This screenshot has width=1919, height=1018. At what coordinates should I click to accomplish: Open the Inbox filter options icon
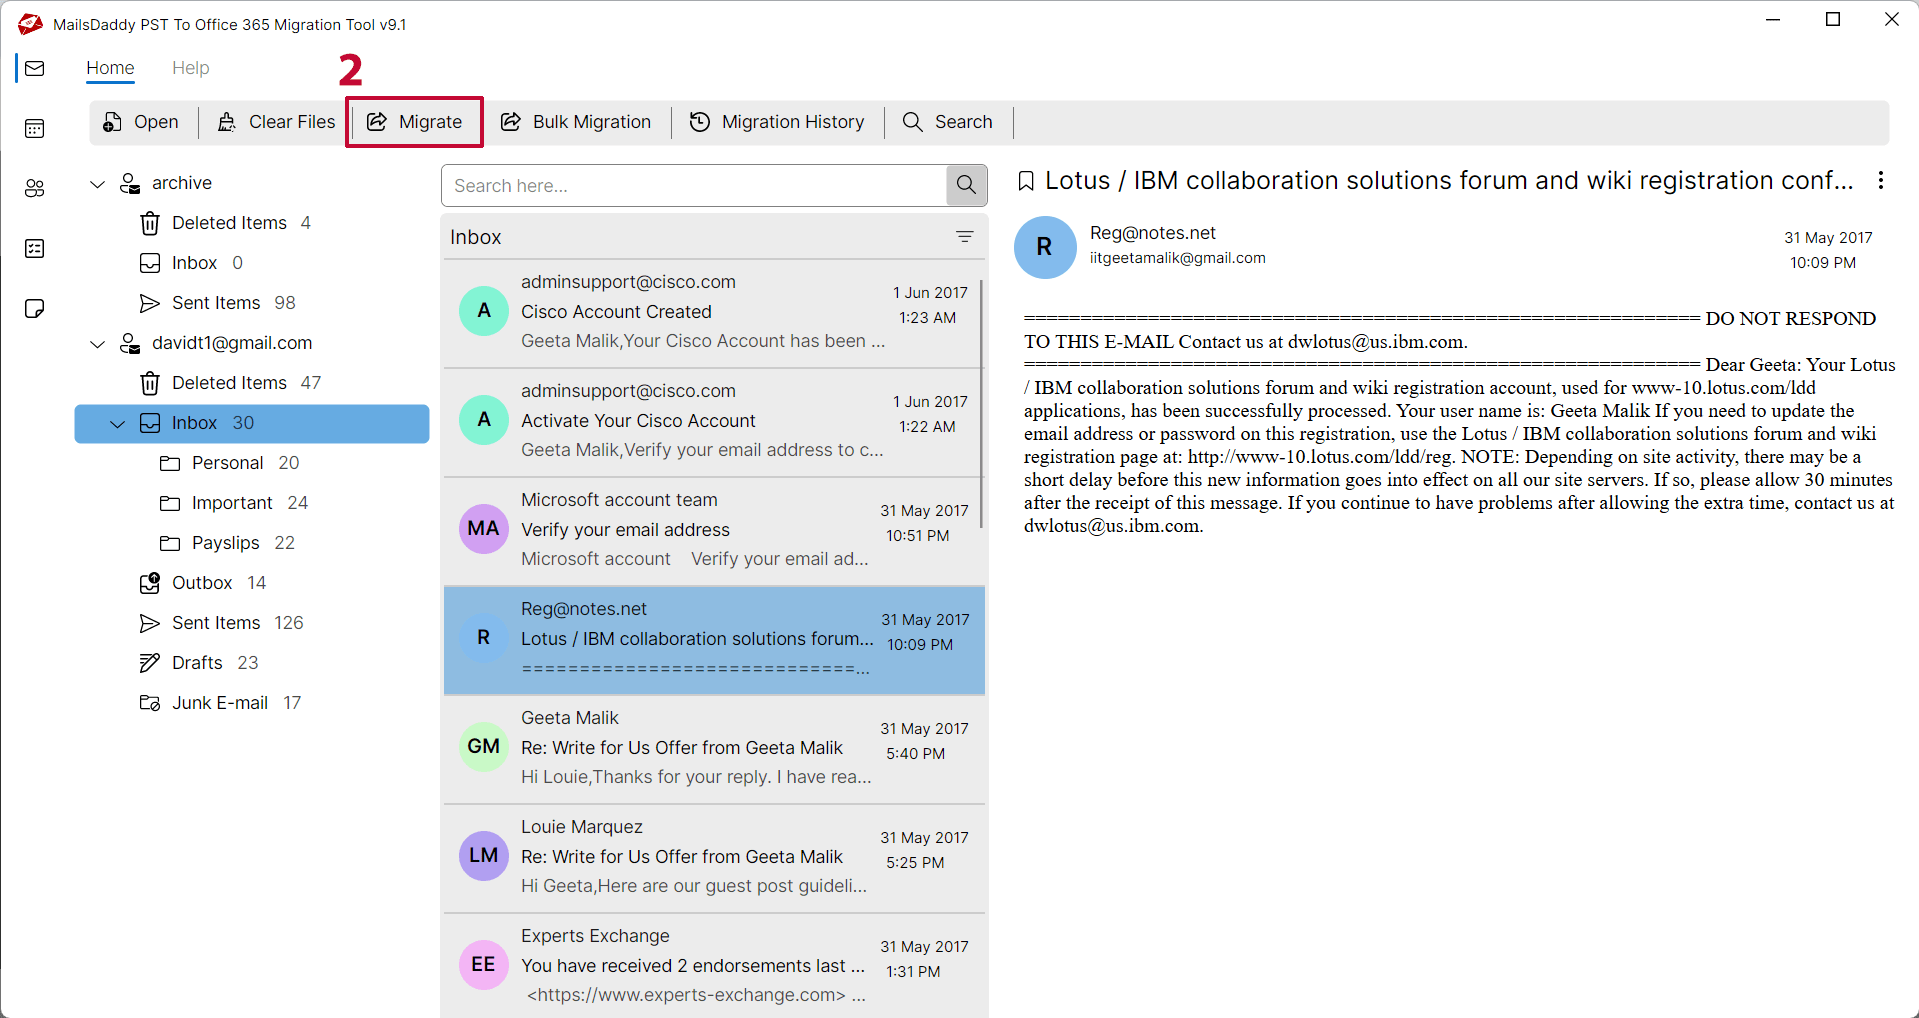pos(964,237)
